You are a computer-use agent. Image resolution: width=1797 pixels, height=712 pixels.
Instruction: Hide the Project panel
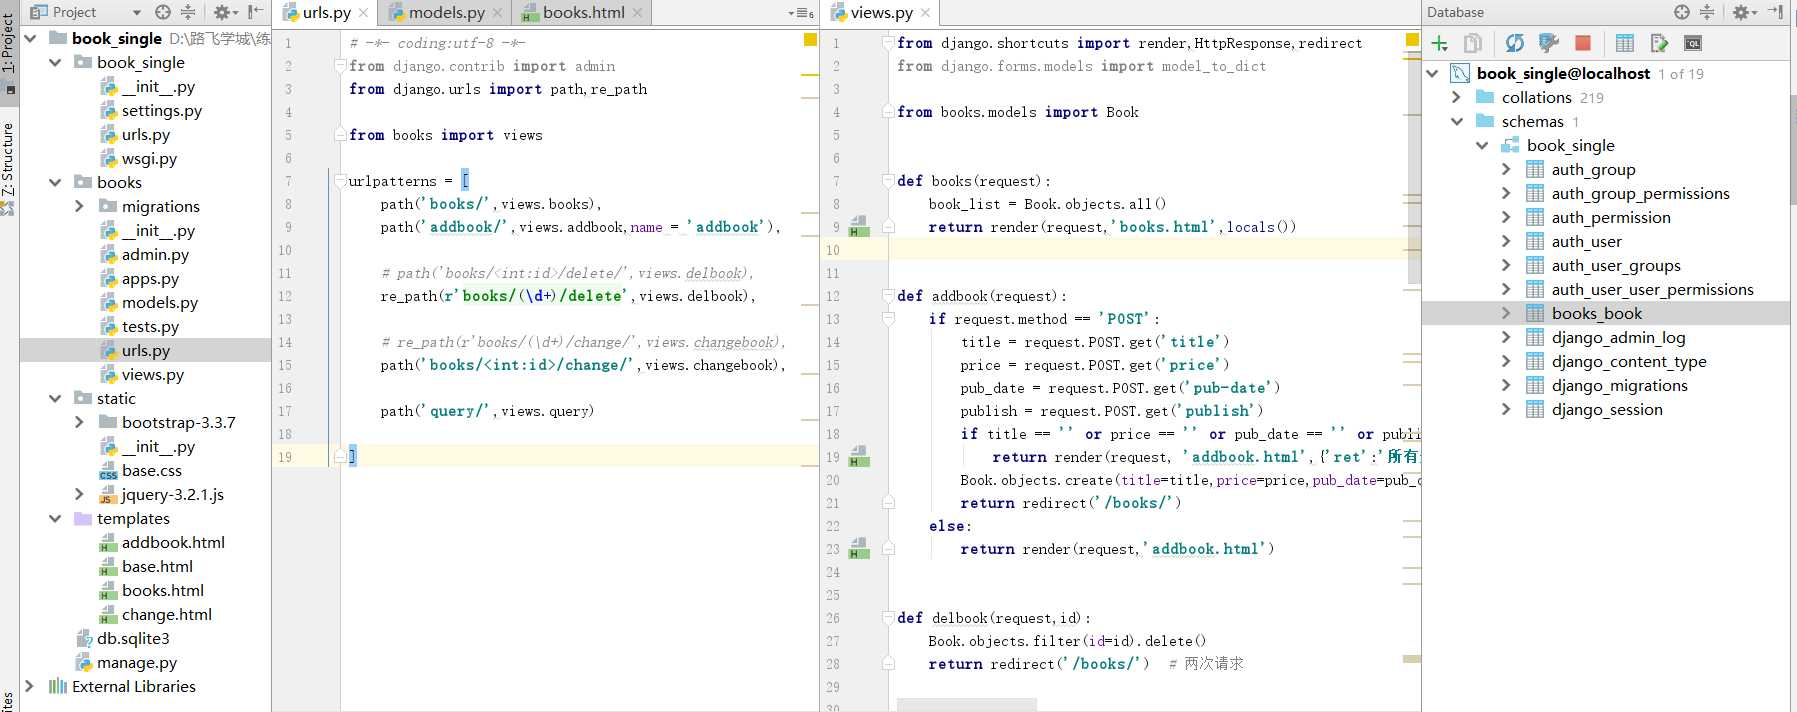(255, 12)
